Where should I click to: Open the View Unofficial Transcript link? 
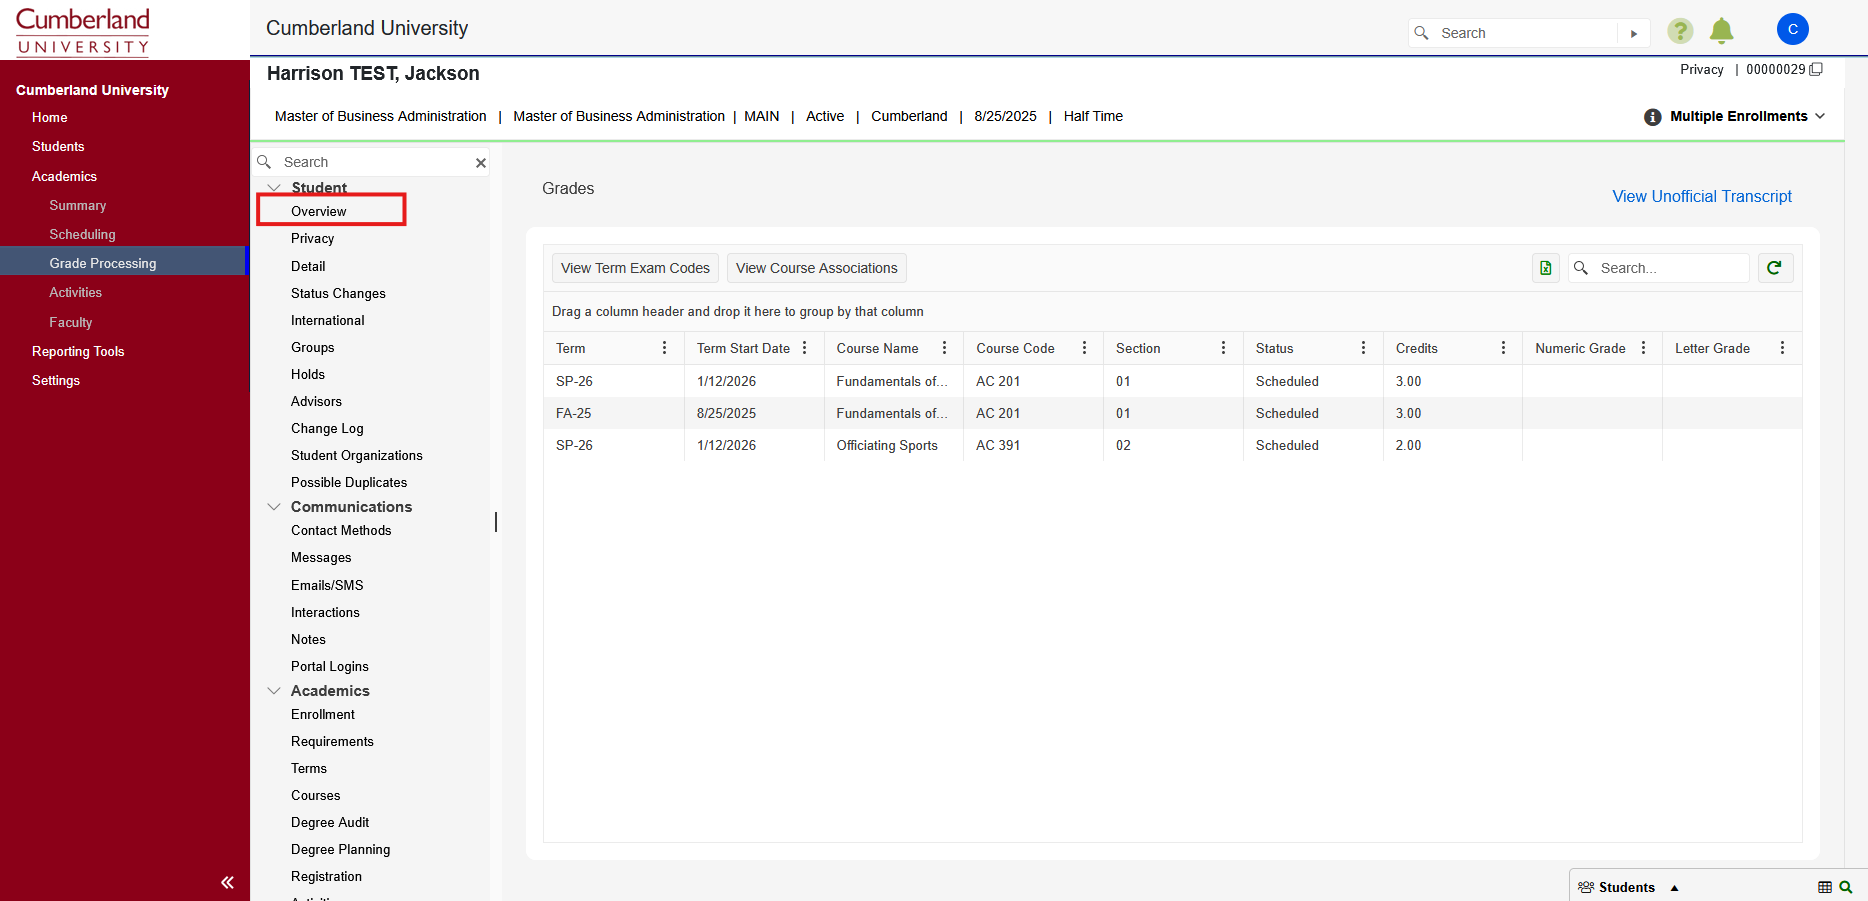[x=1702, y=196]
